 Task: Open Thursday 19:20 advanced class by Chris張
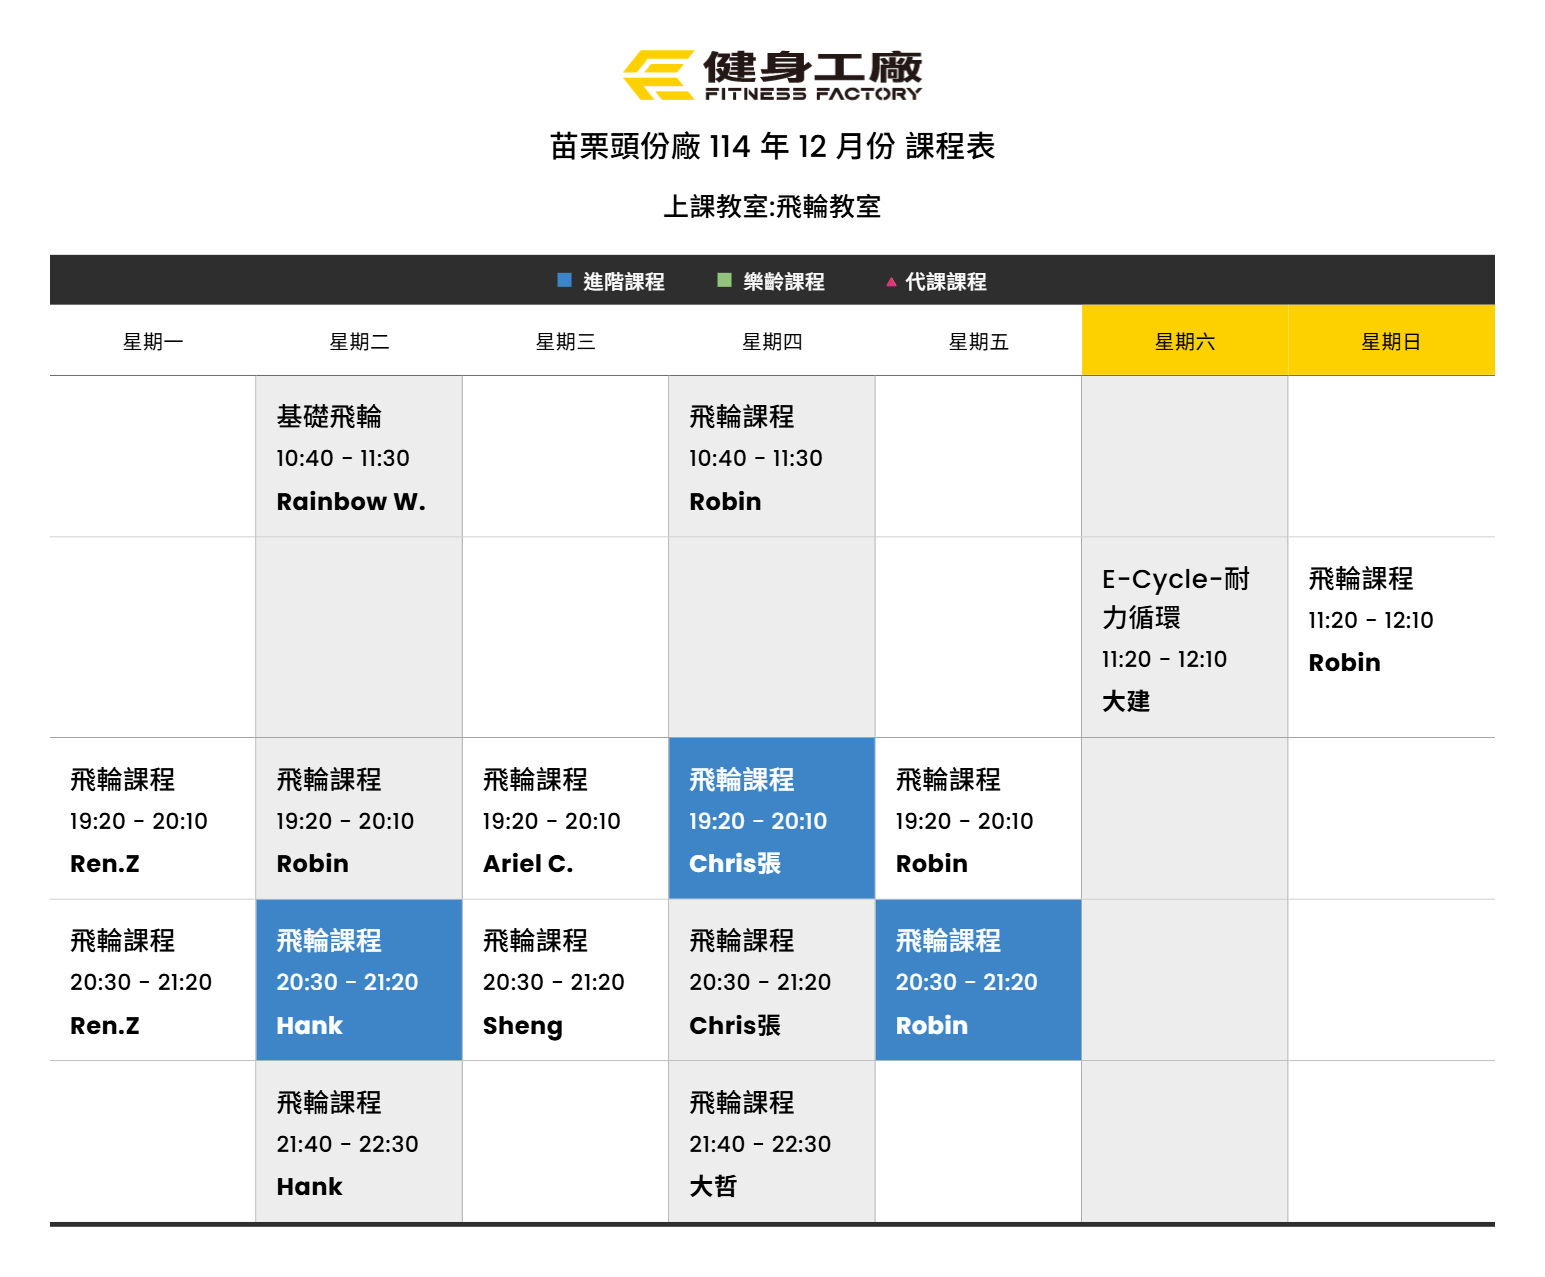tap(771, 820)
